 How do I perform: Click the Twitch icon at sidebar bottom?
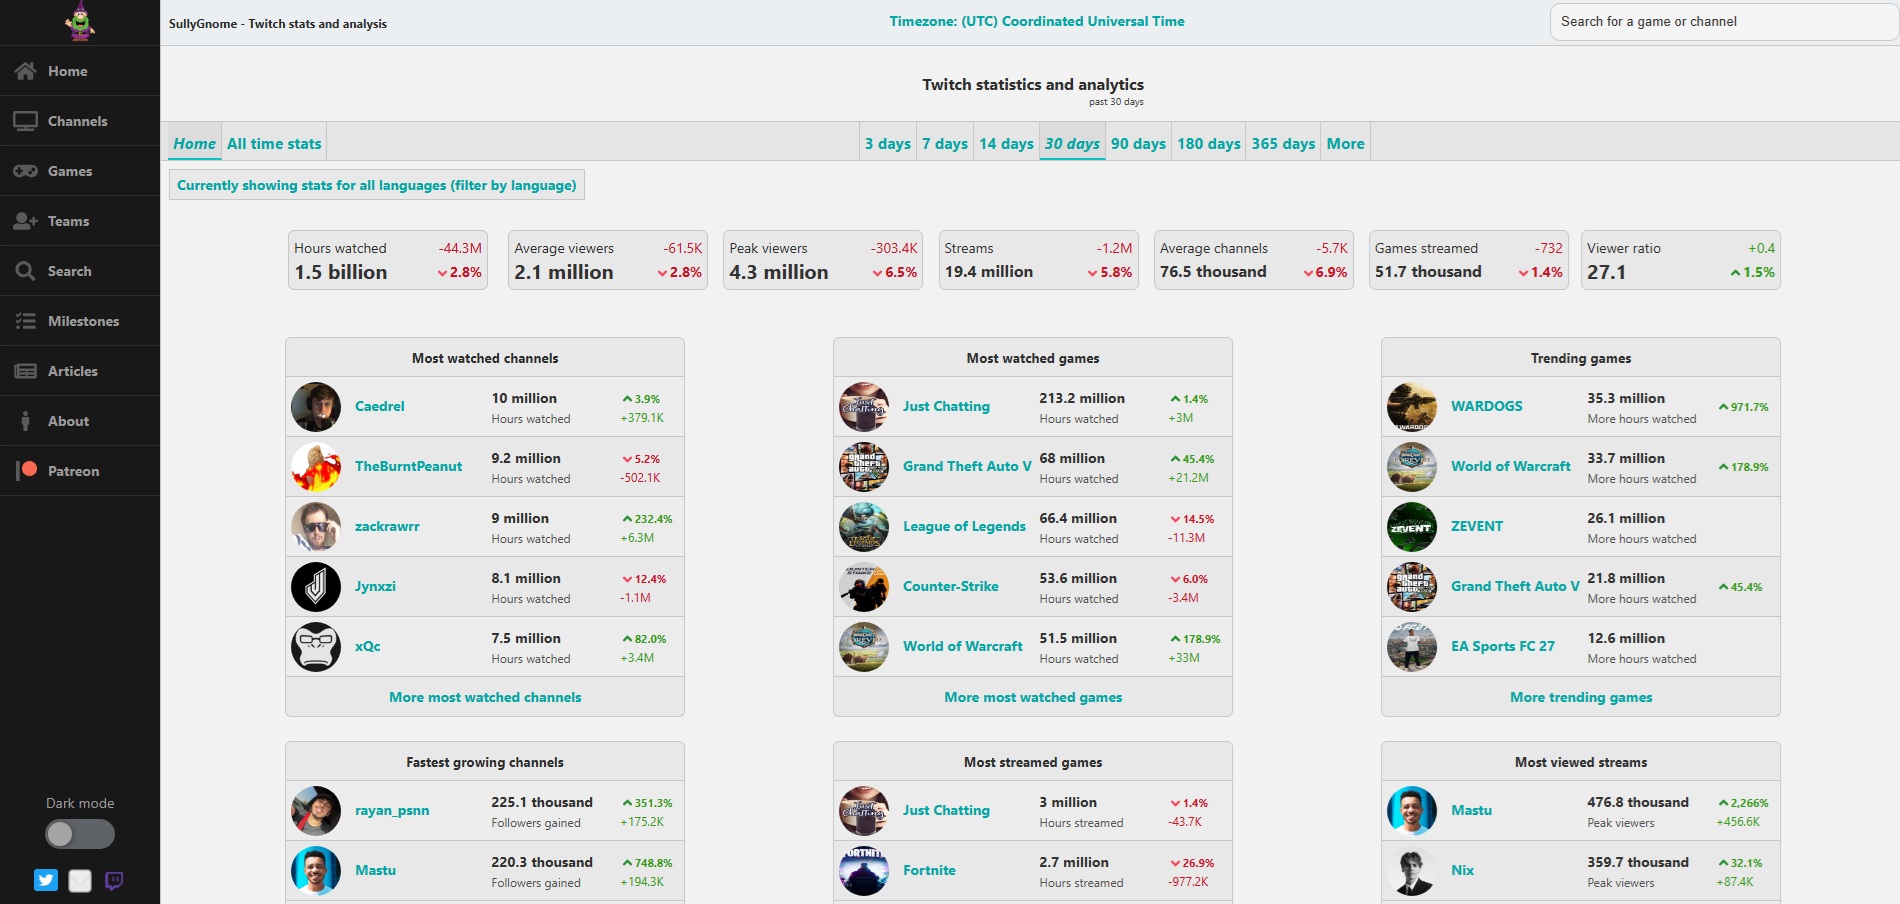(114, 880)
